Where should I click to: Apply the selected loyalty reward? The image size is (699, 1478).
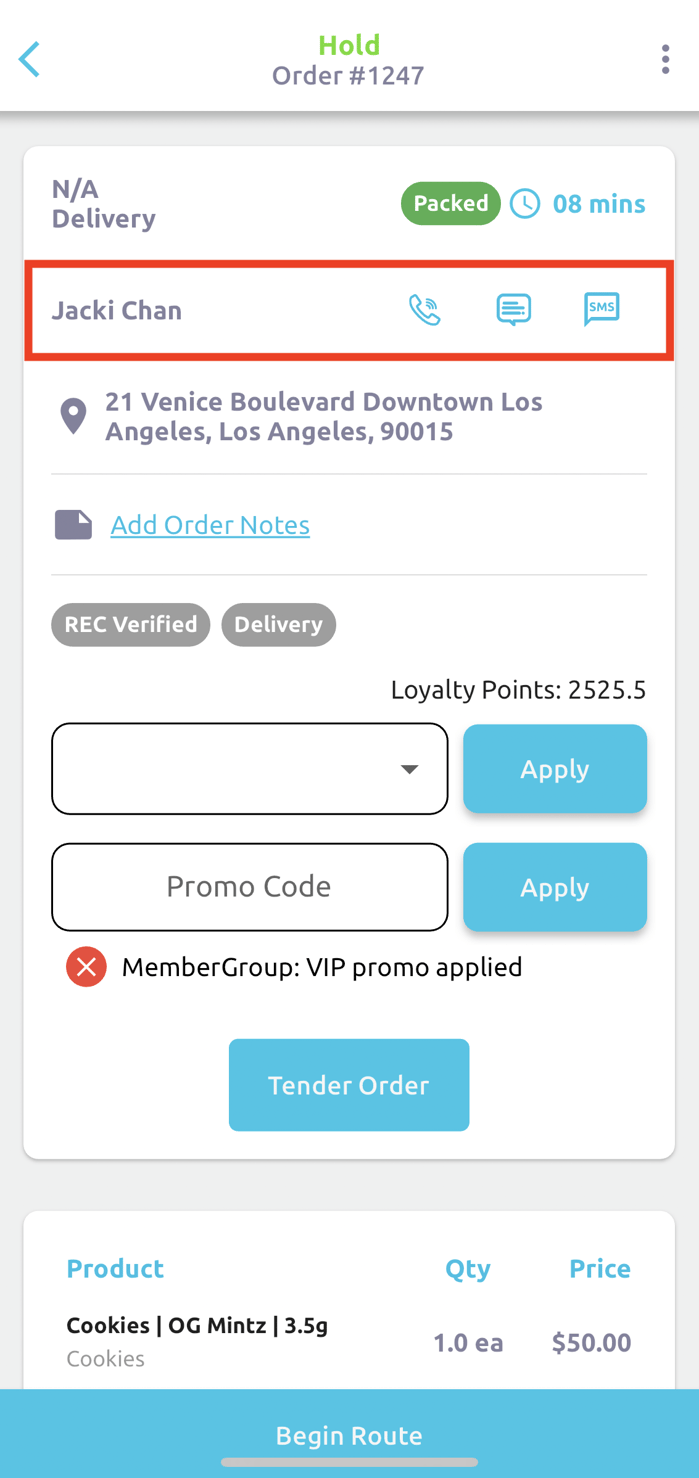click(x=555, y=768)
